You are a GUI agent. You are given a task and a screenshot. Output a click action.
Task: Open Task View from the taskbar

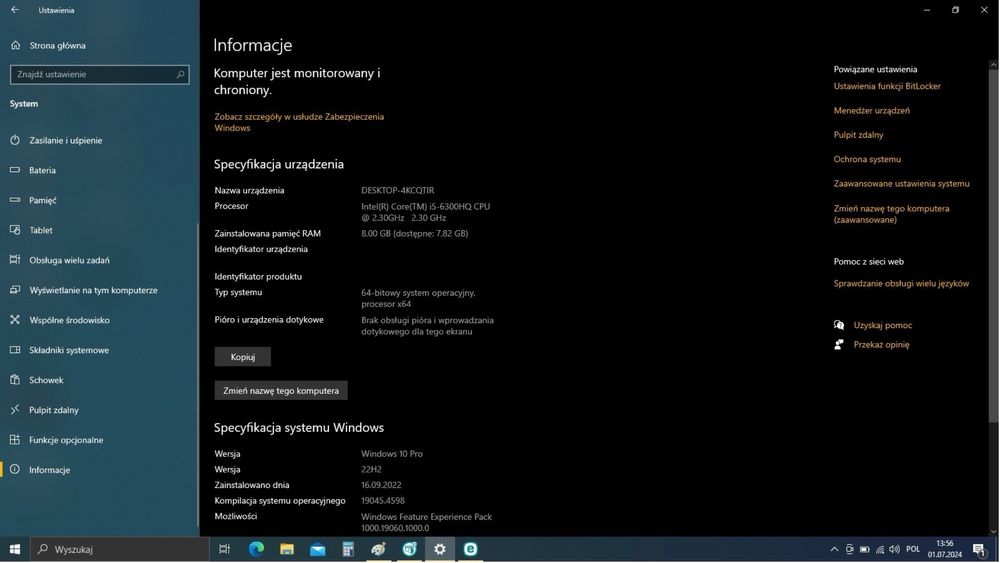pos(224,549)
